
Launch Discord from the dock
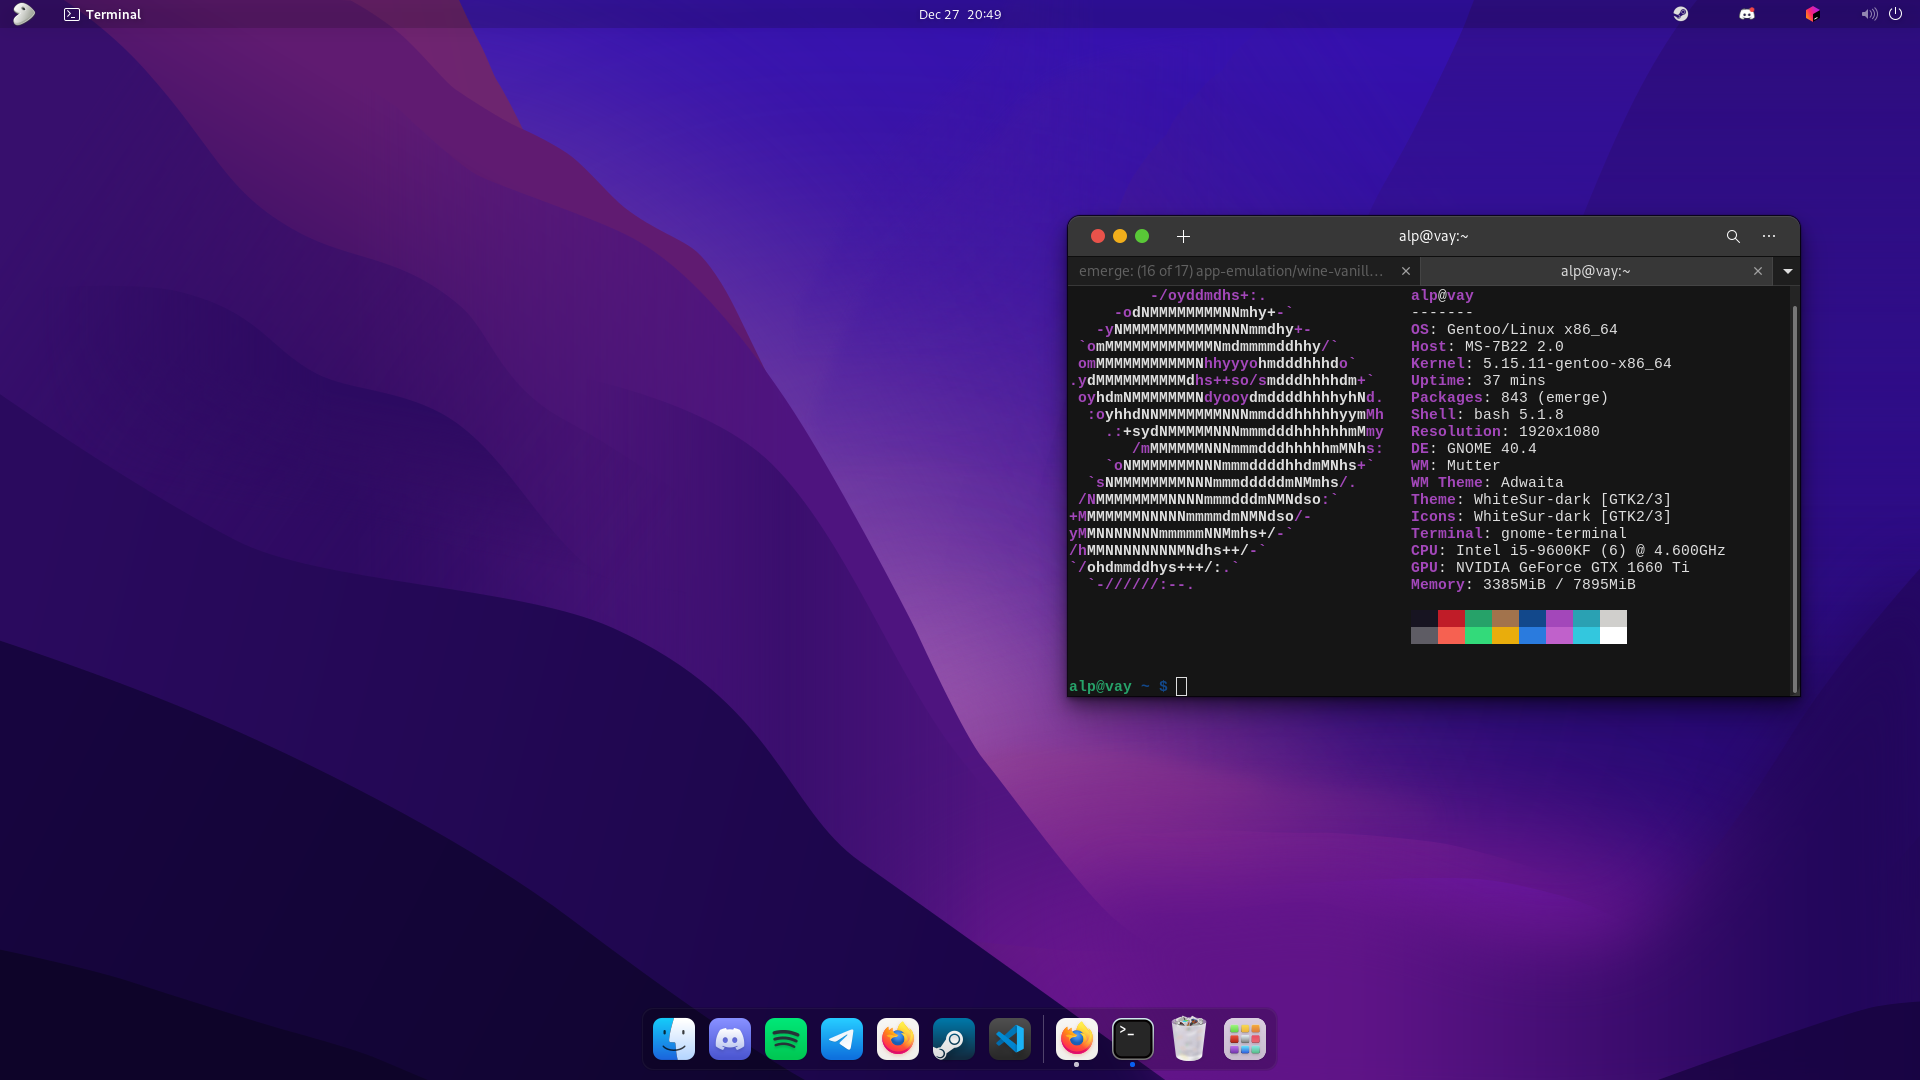coord(730,1040)
